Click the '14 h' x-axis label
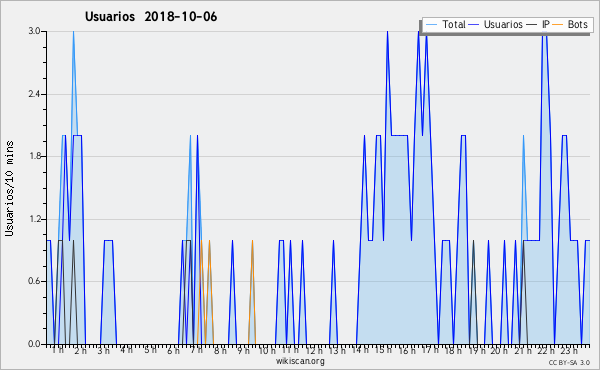This screenshot has height=370, width=600. [x=360, y=350]
